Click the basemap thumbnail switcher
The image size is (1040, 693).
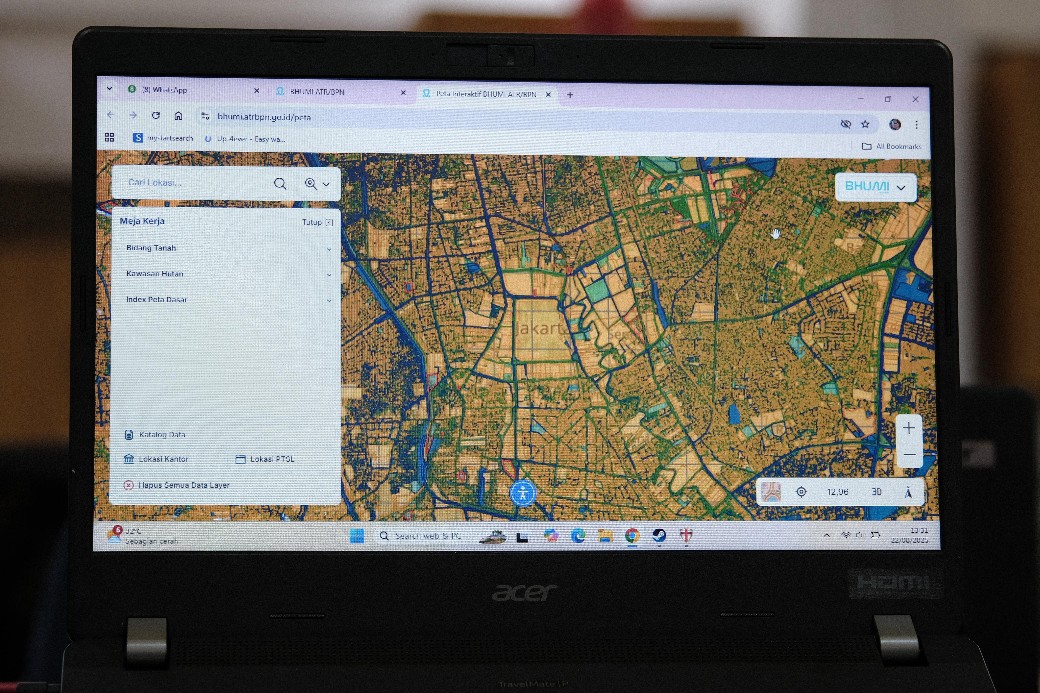(771, 491)
